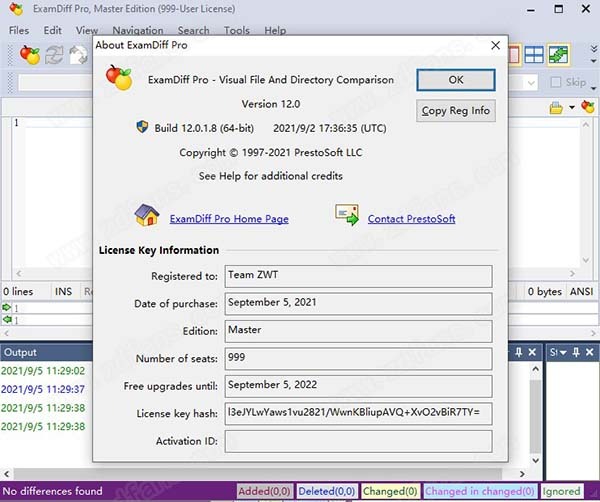The height and width of the screenshot is (502, 600).
Task: Click the Changed in changed(0) legend
Action: point(479,491)
